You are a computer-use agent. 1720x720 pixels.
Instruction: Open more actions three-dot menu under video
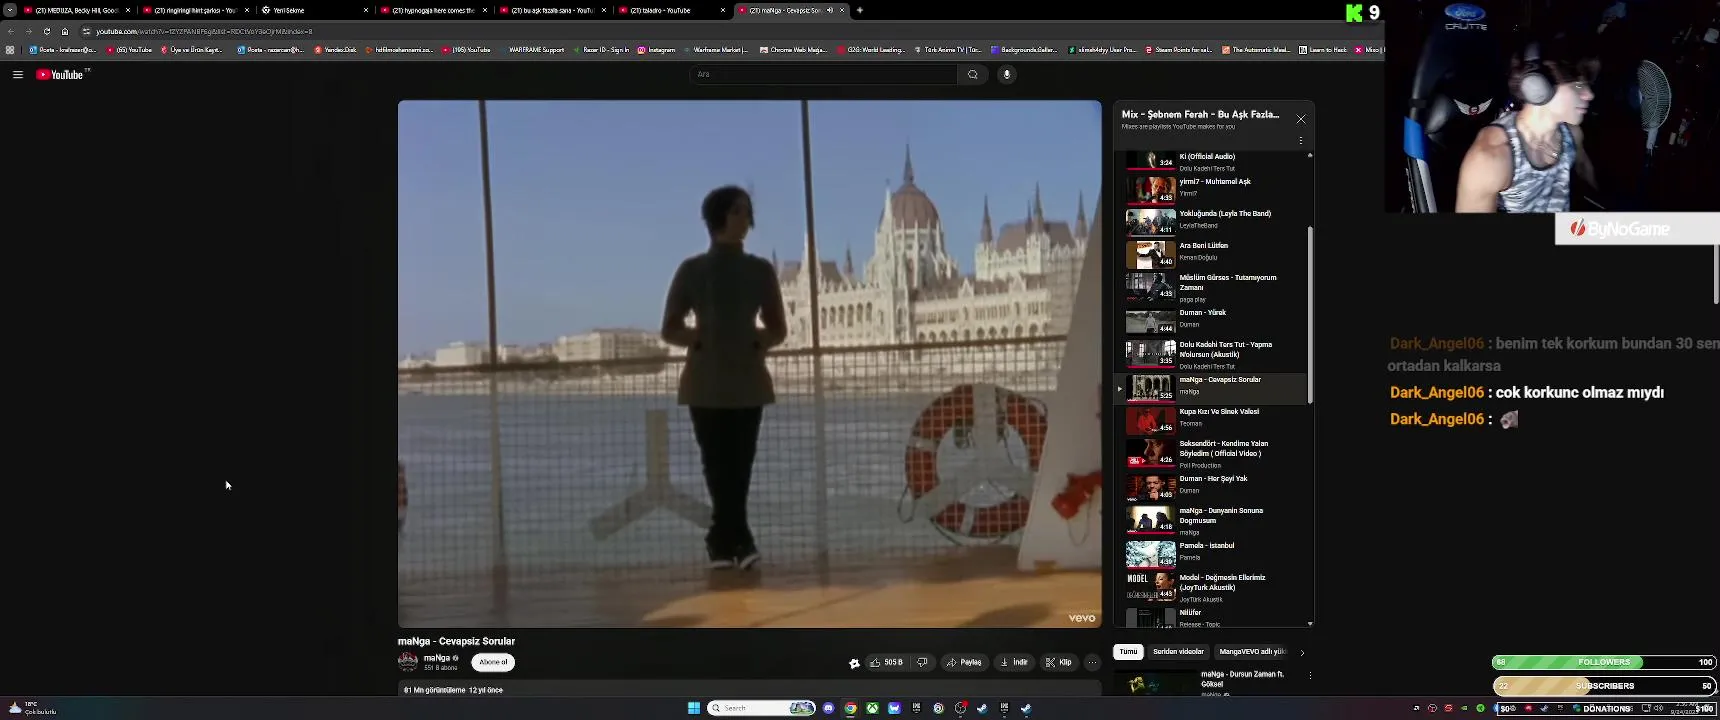click(x=1092, y=662)
